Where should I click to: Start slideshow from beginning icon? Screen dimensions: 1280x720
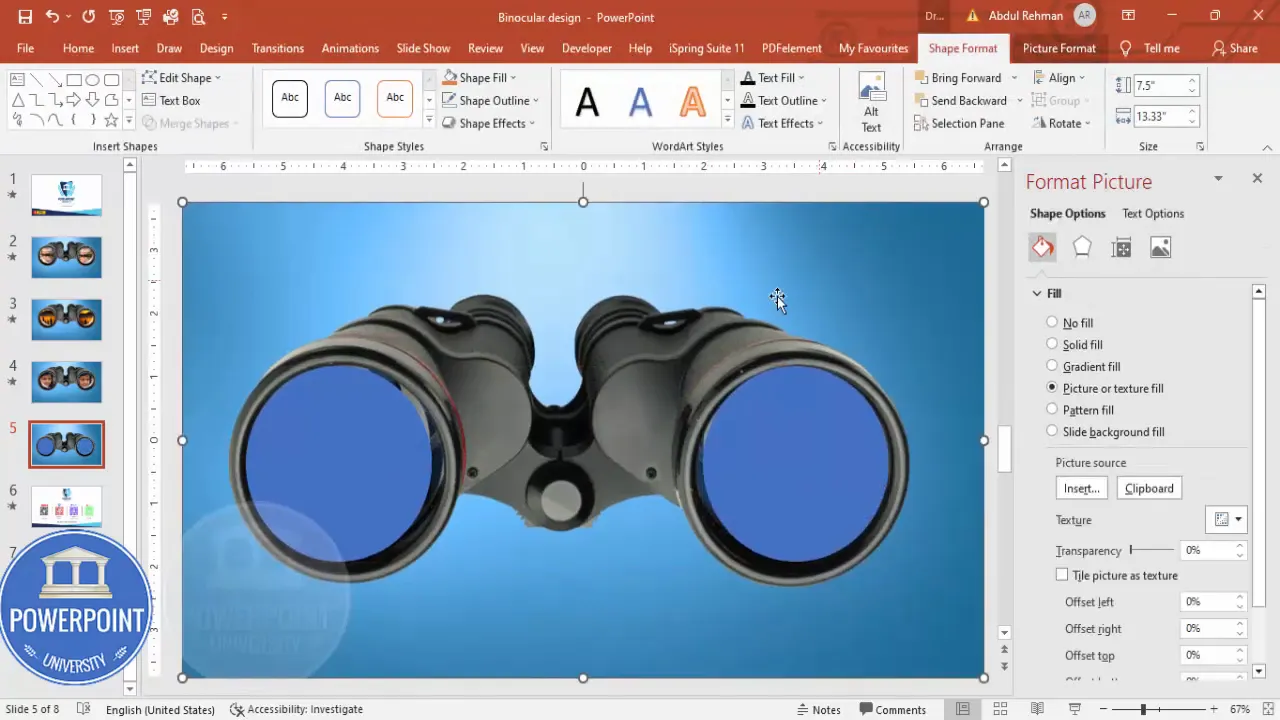coord(117,17)
